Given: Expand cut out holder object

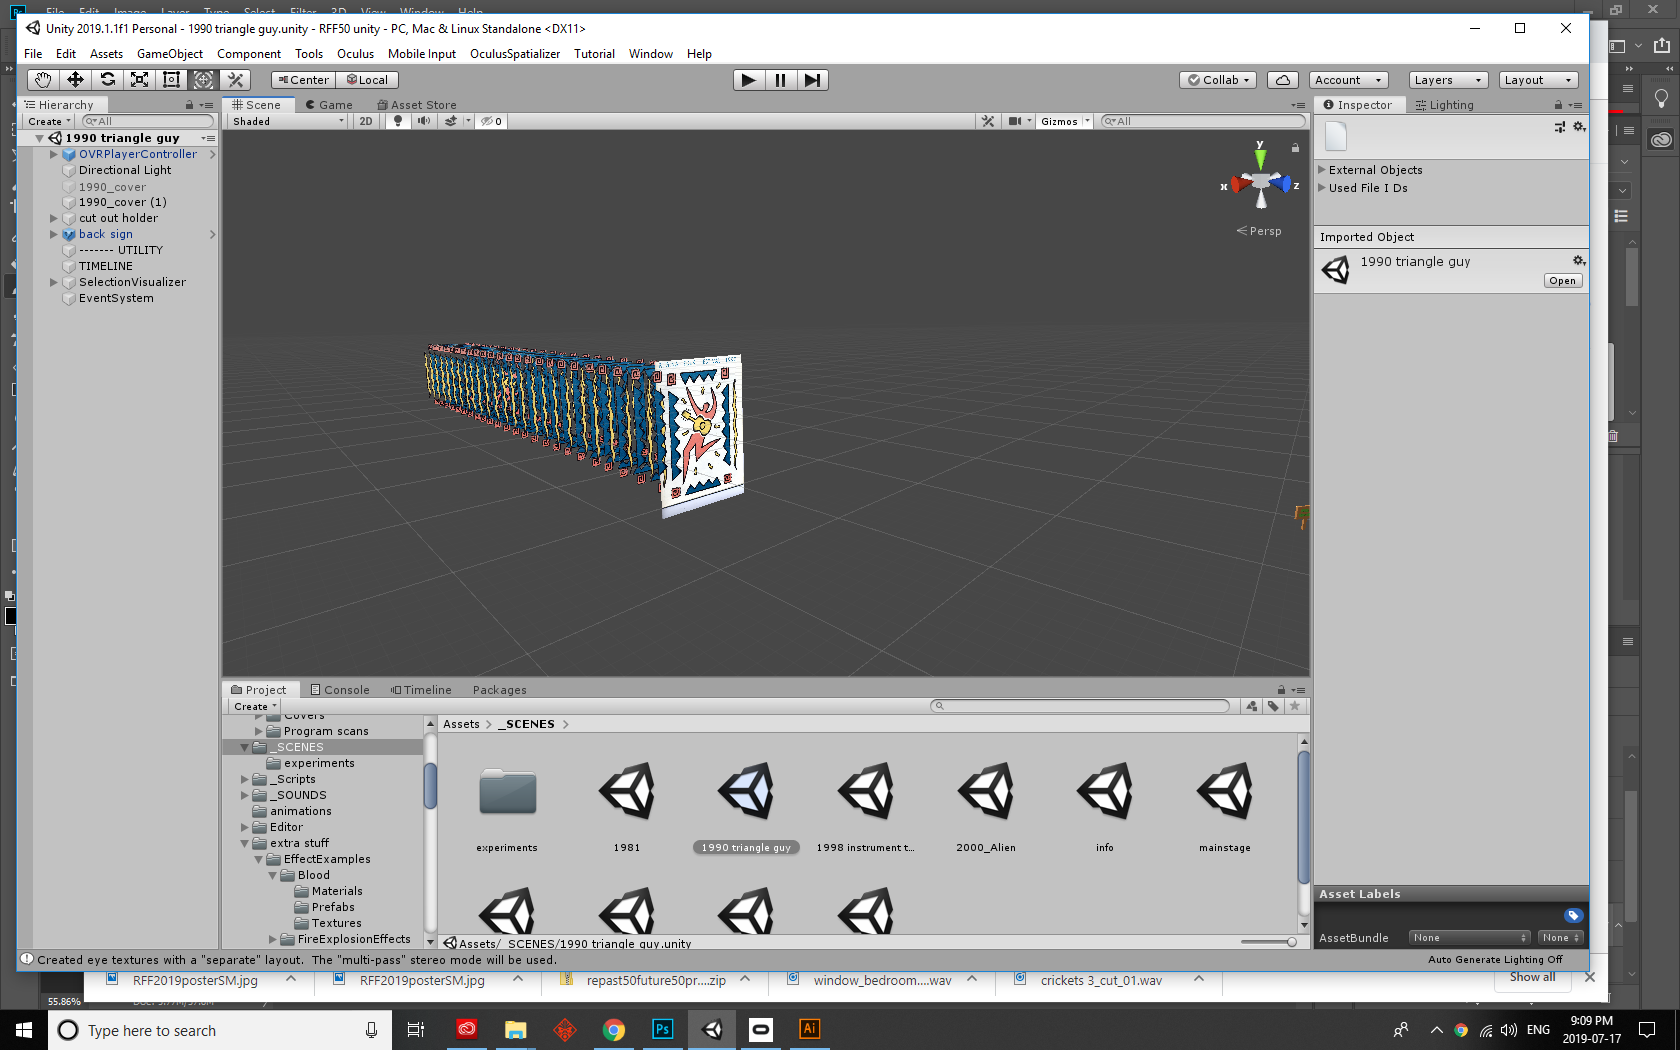Looking at the screenshot, I should coord(54,218).
